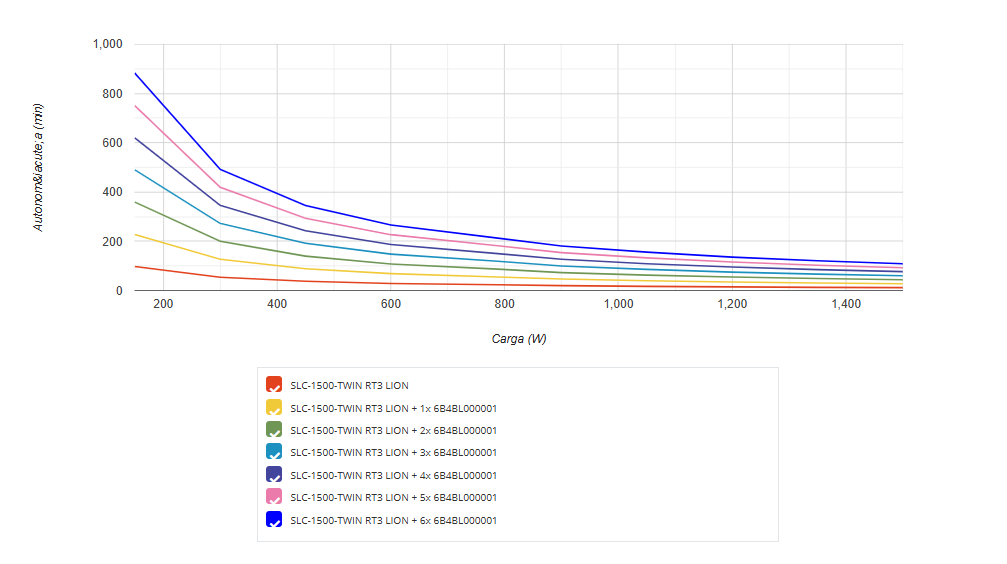Toggle the red SLC-1500-TWIN RT3 LION checkbox
The image size is (1007, 564).
coord(274,385)
